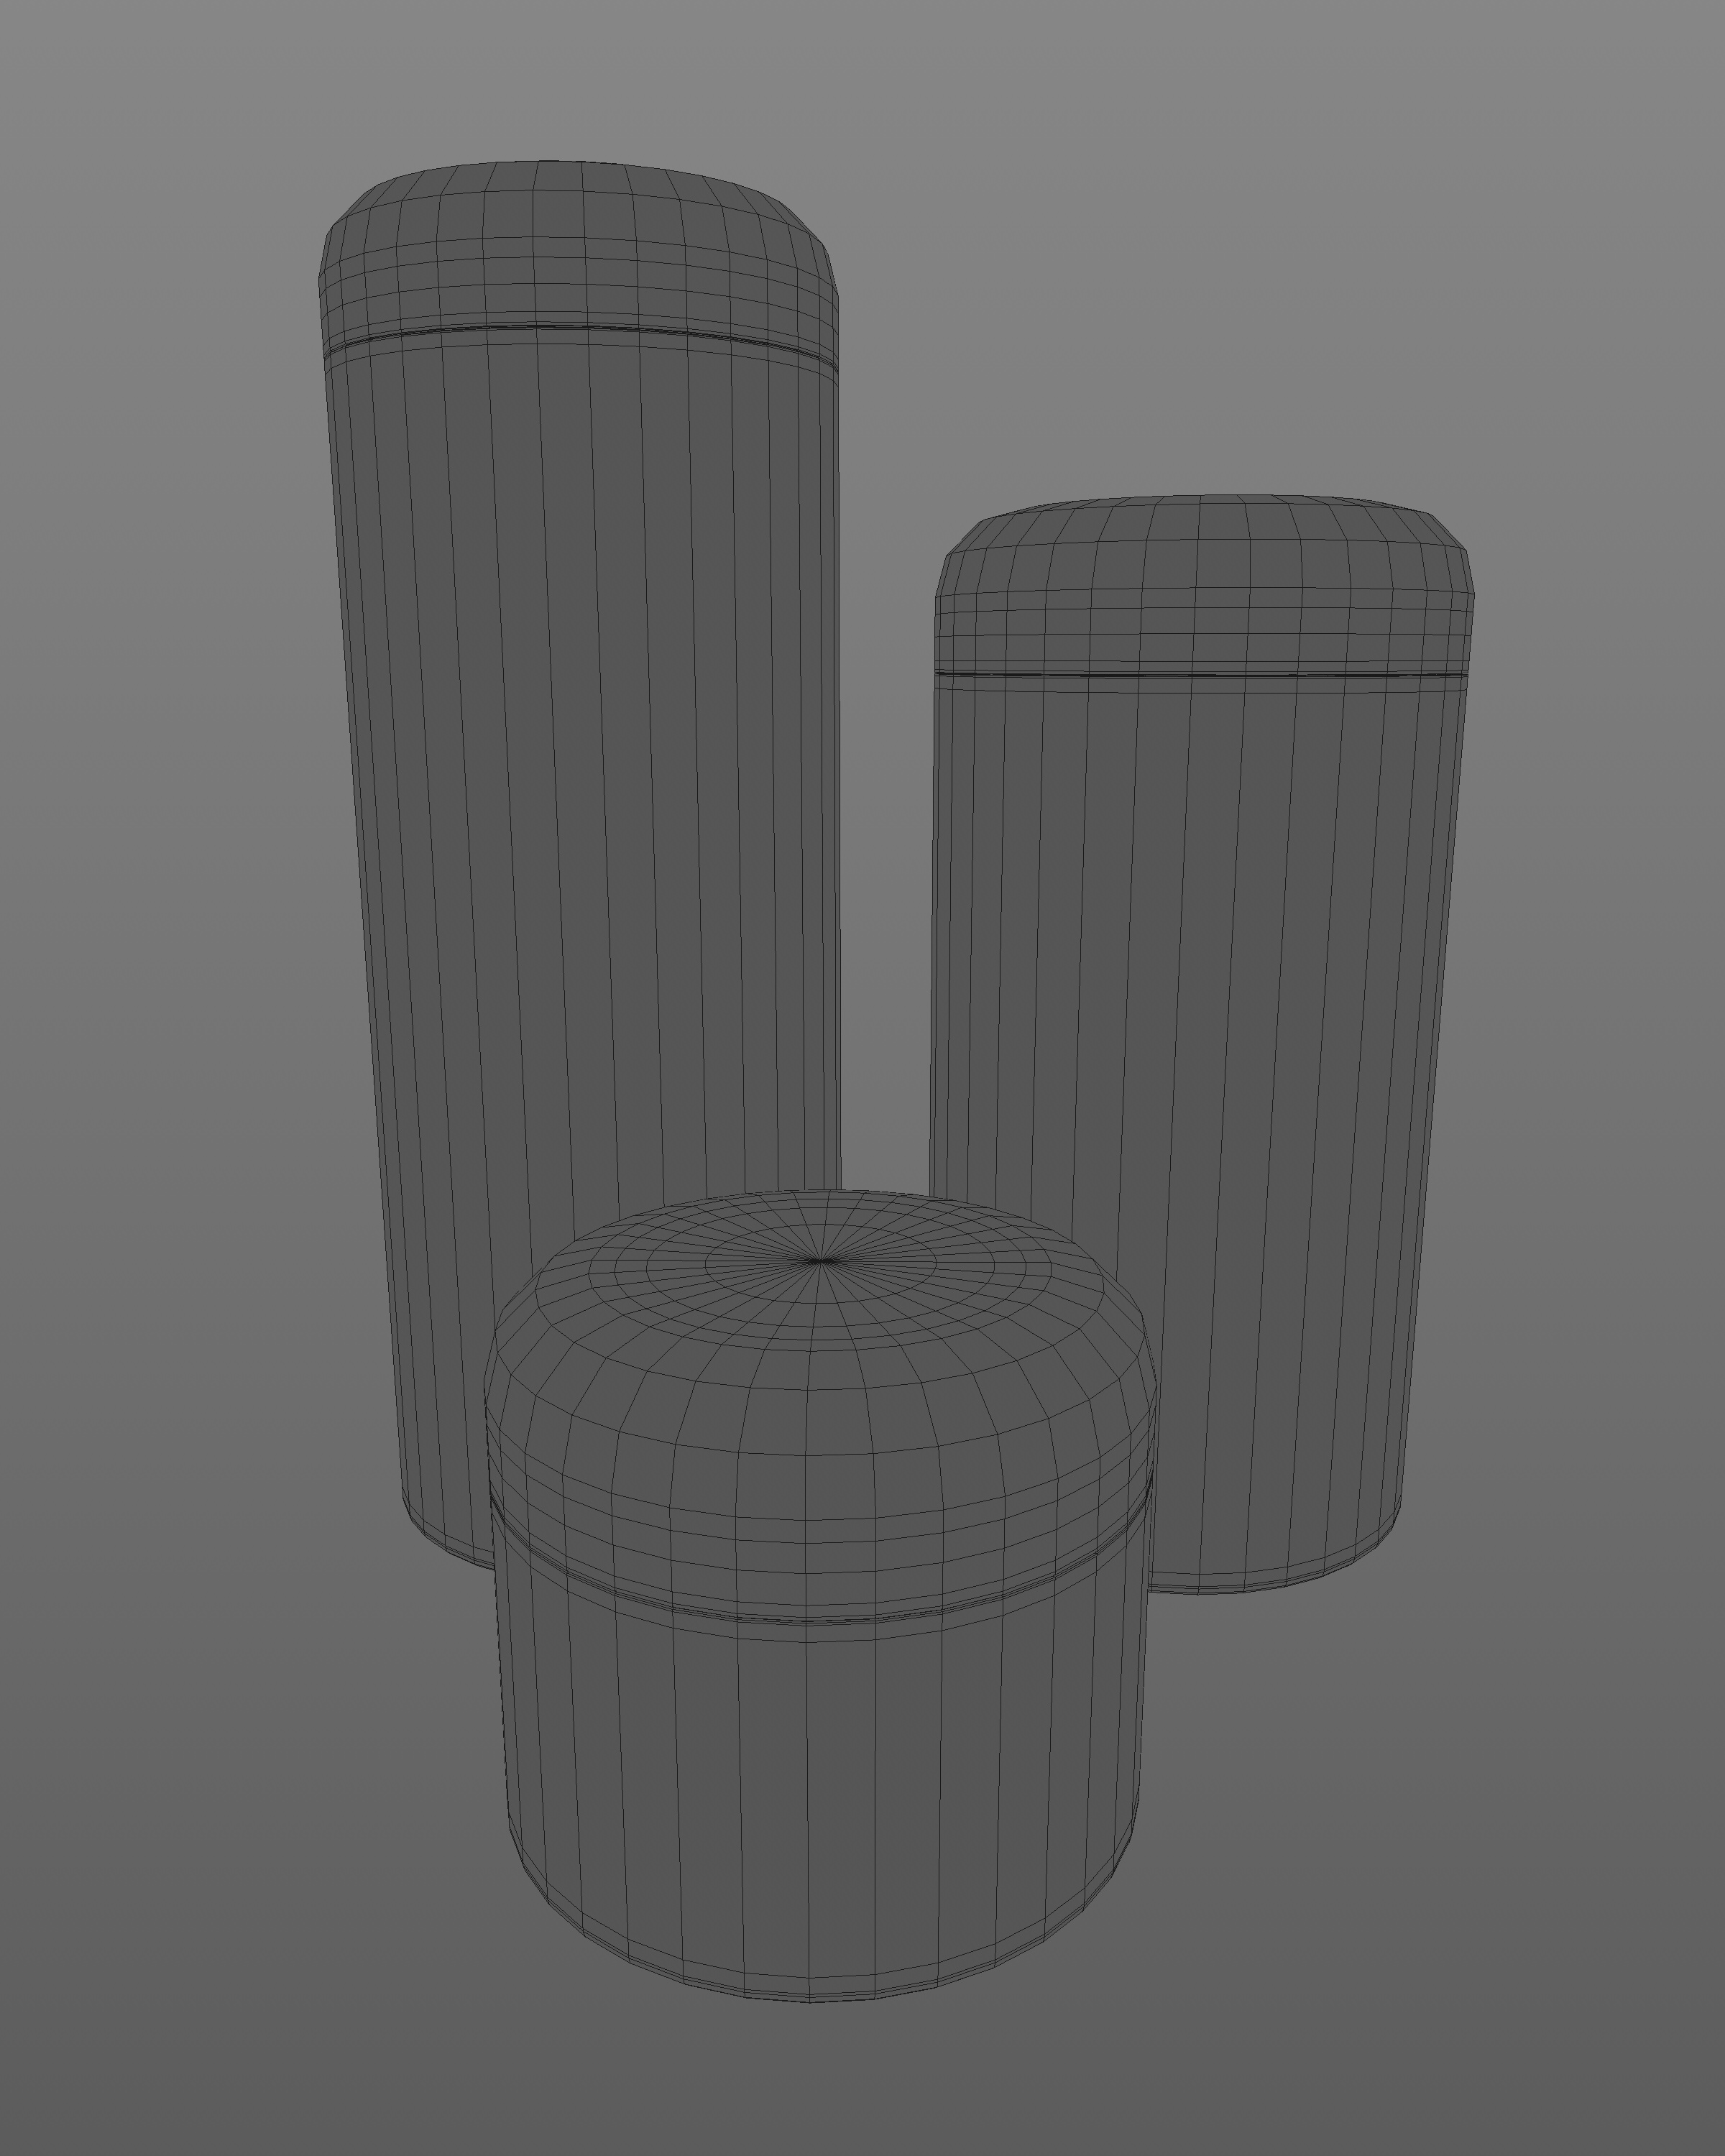Screen dimensions: 1725x2156
Task: Click the empty gray background above the cylinders
Action: click(x=860, y=80)
